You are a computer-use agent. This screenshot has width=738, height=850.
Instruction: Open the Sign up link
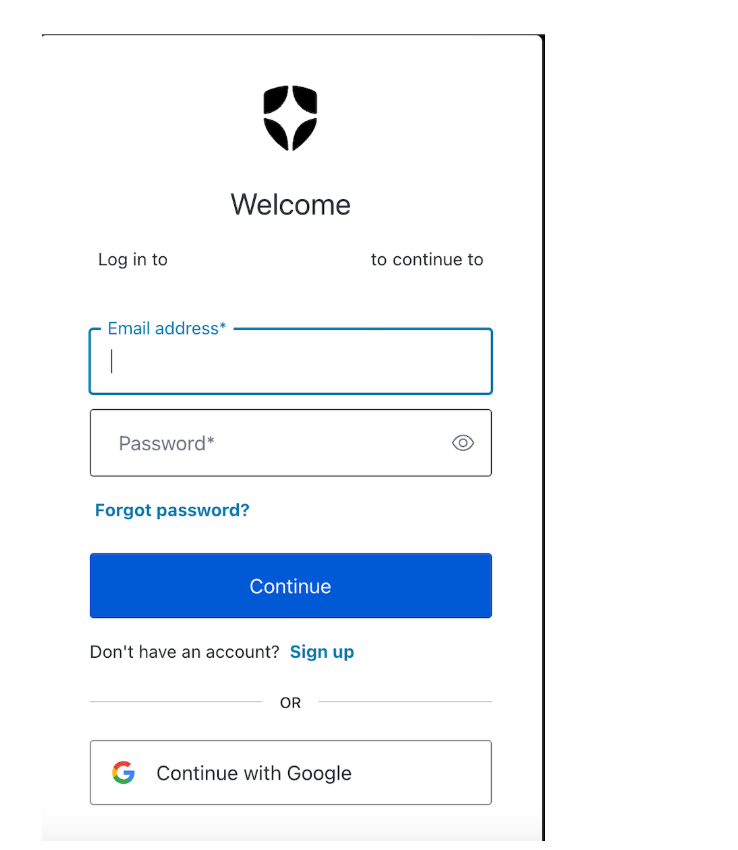tap(322, 652)
